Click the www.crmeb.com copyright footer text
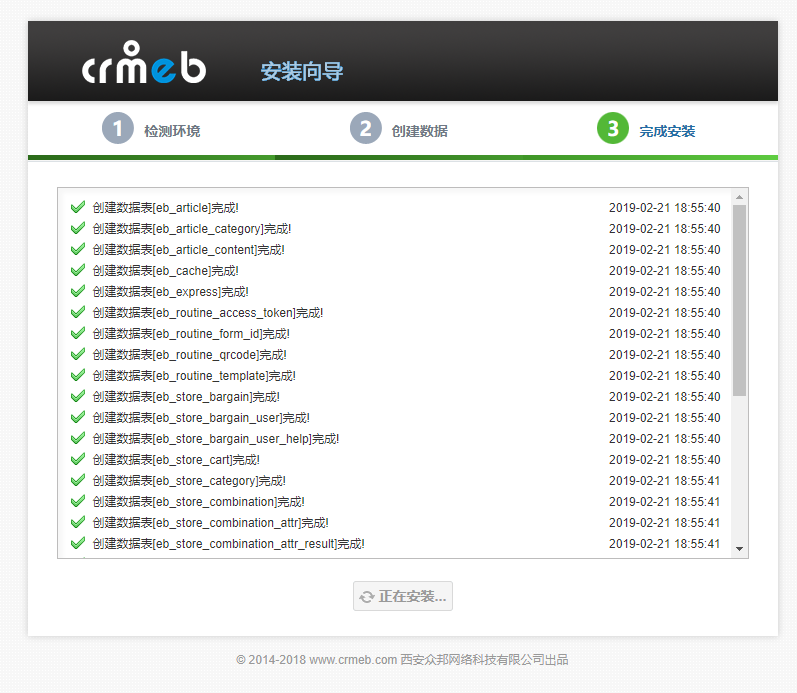 pos(402,660)
